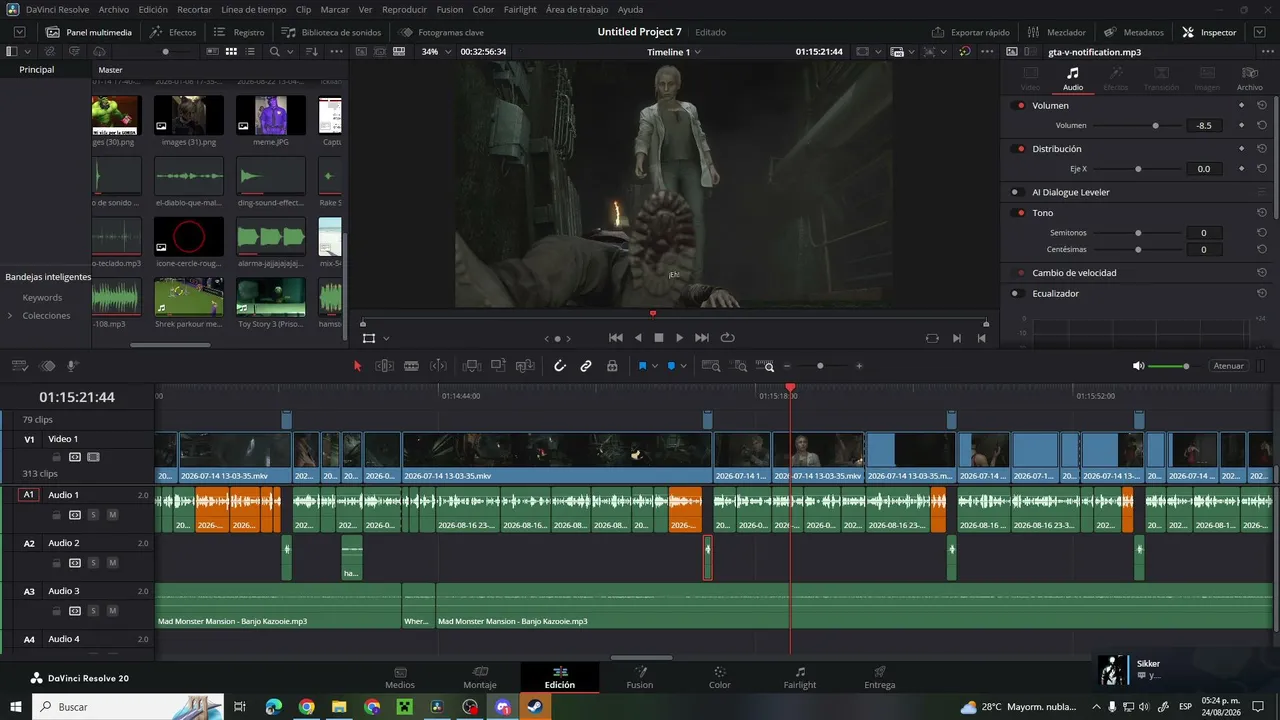Screen dimensions: 1280x720
Task: Jump to the last frame
Action: (x=702, y=338)
